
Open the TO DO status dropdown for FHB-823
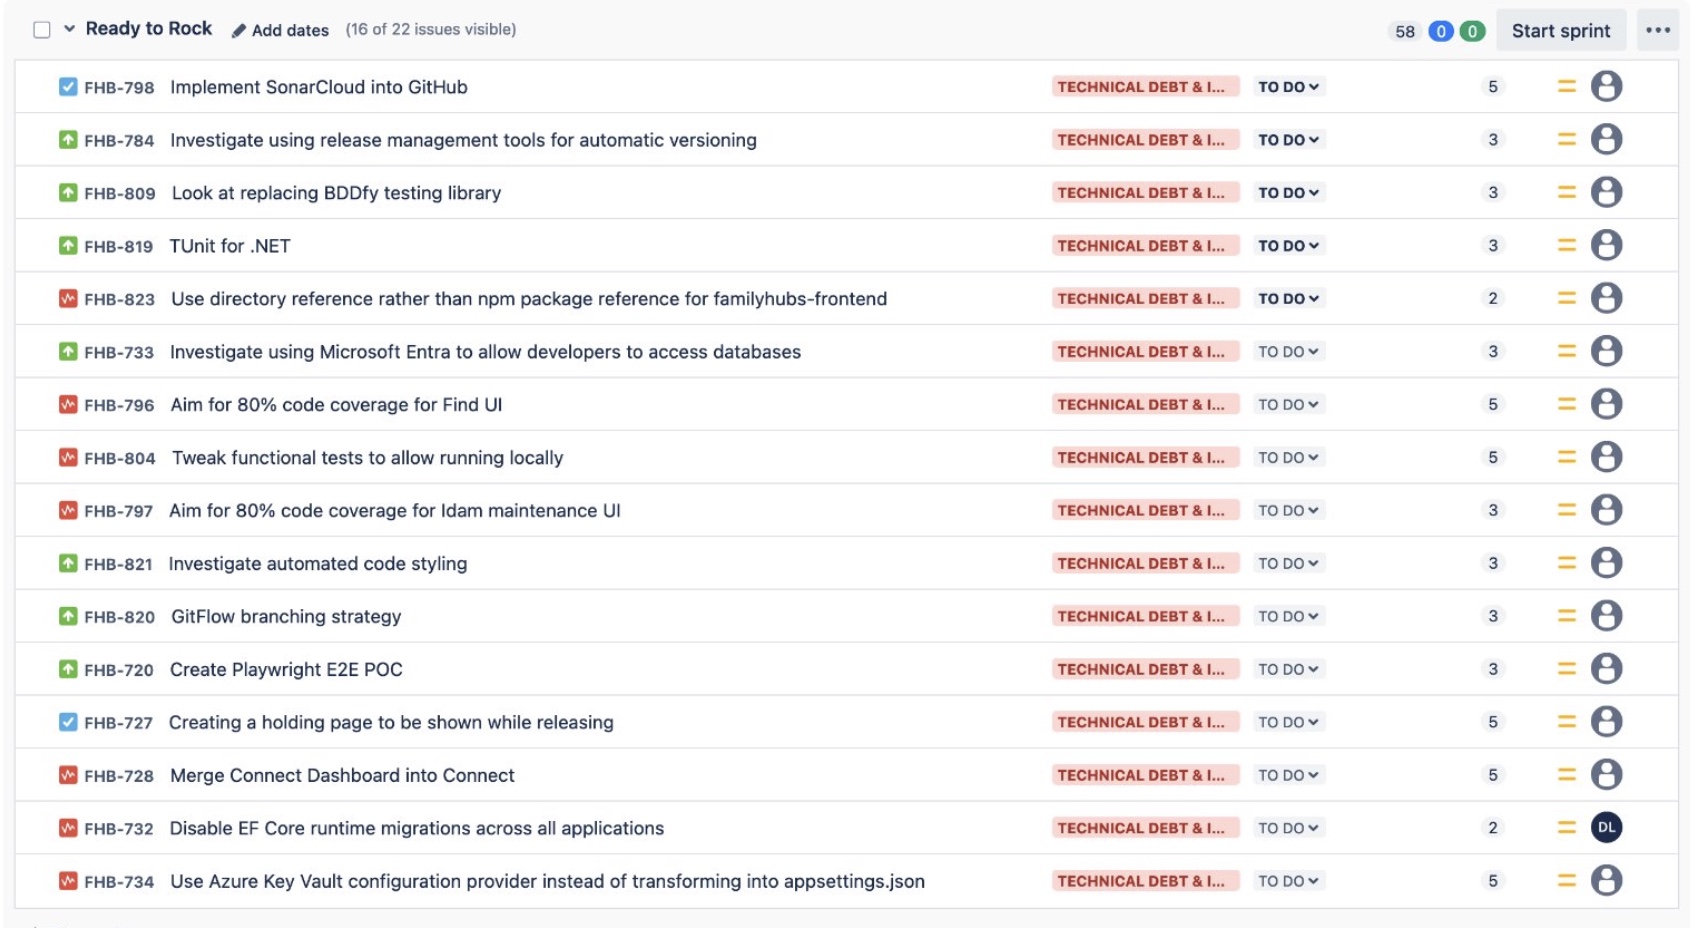1289,299
